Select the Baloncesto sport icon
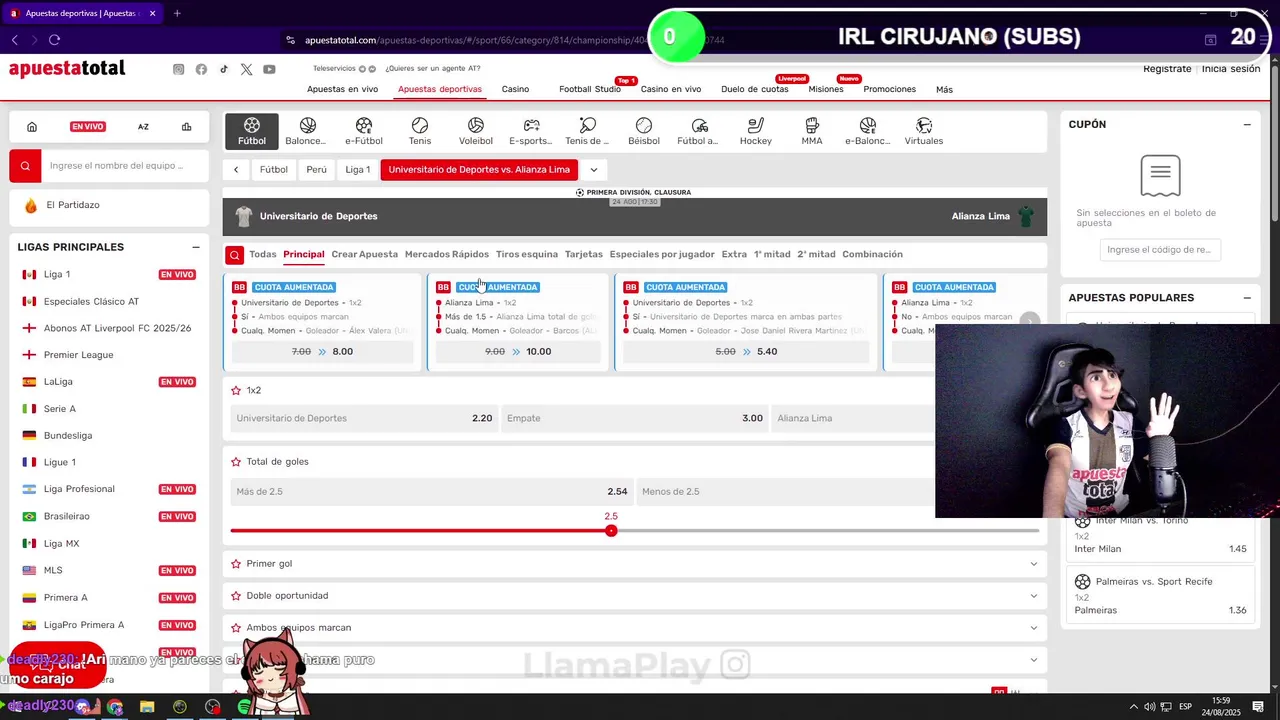 click(307, 131)
